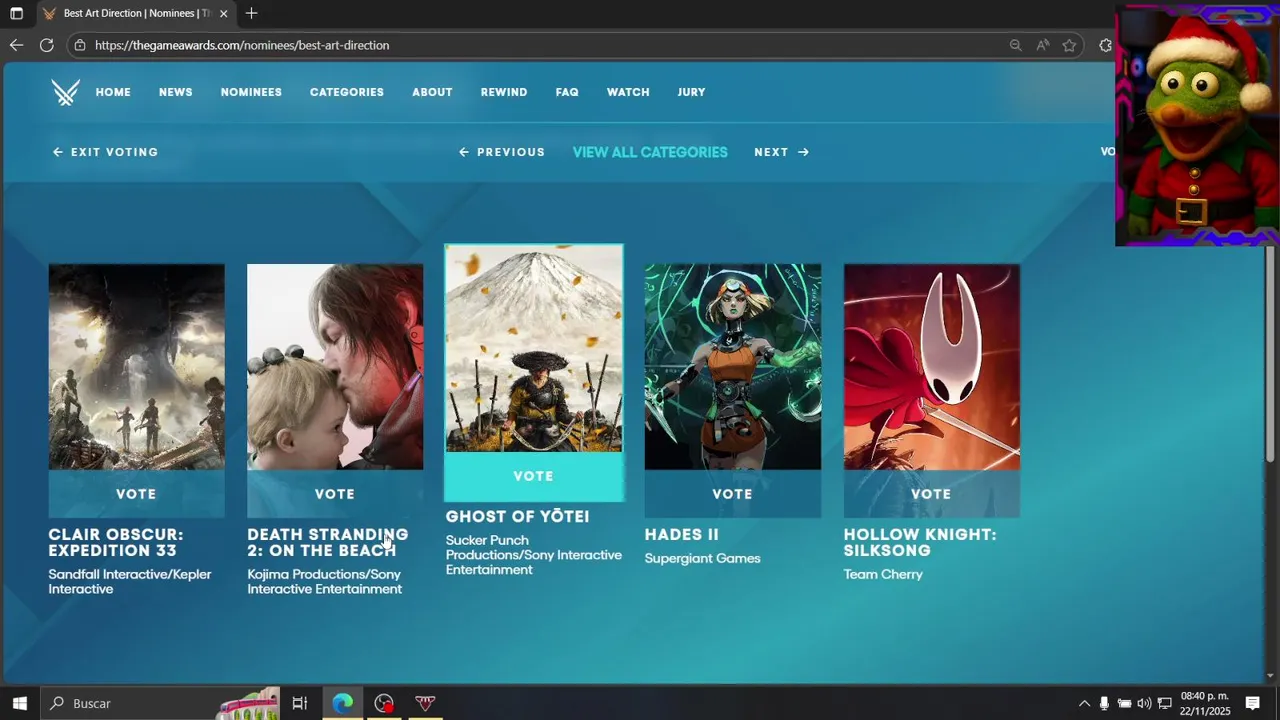Viewport: 1280px width, 720px height.
Task: Open the recording app taskbar icon
Action: (384, 703)
